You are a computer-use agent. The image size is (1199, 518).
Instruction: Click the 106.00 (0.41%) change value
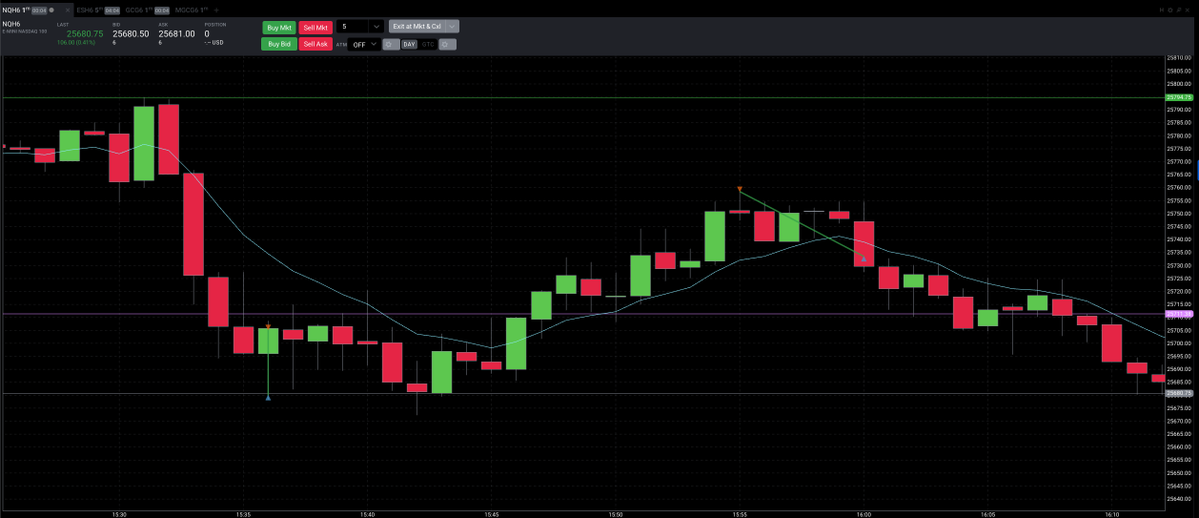[76, 43]
